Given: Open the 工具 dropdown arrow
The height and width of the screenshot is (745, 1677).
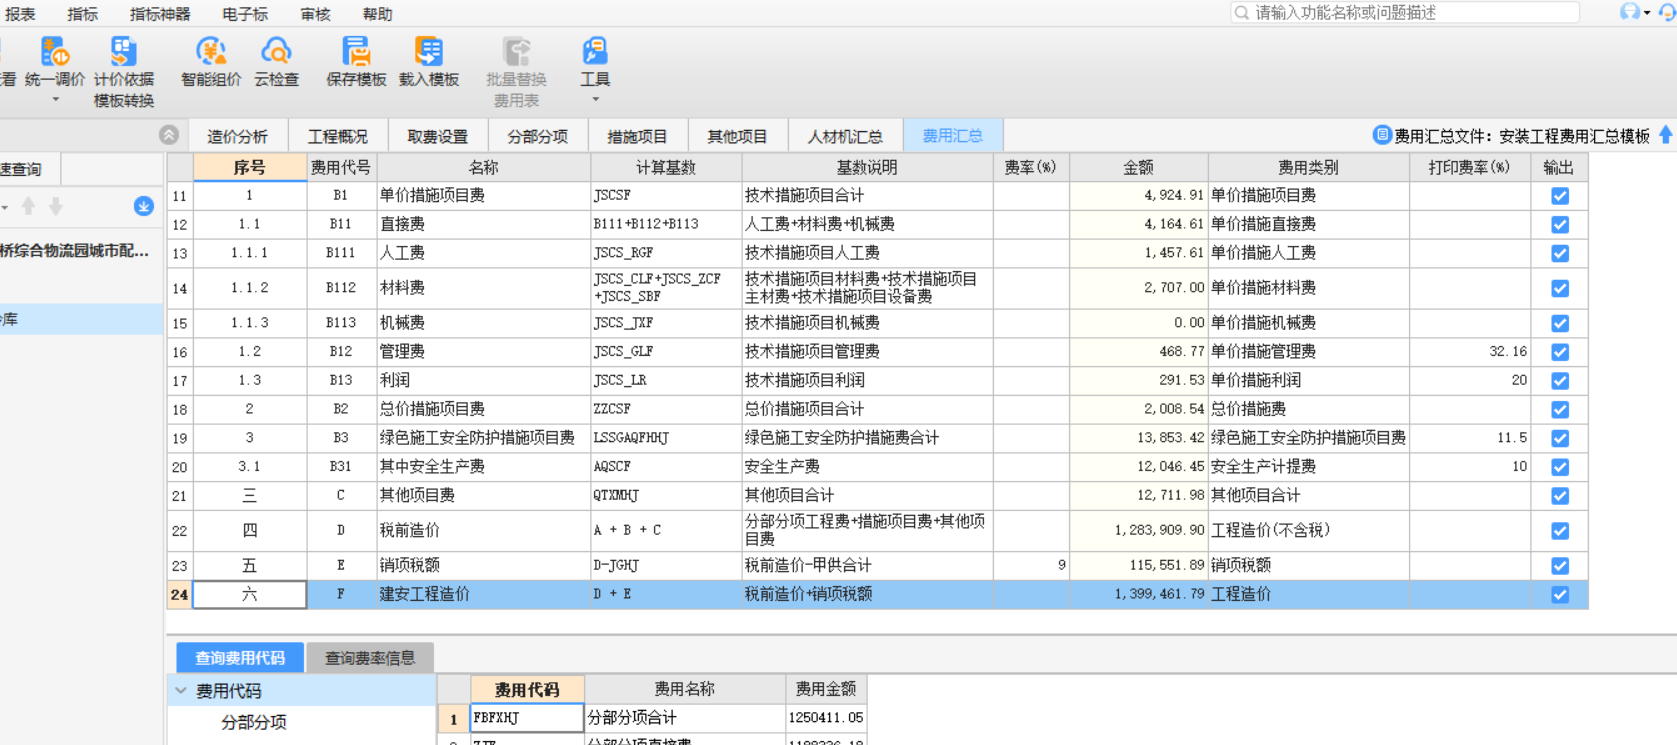Looking at the screenshot, I should pos(595,100).
